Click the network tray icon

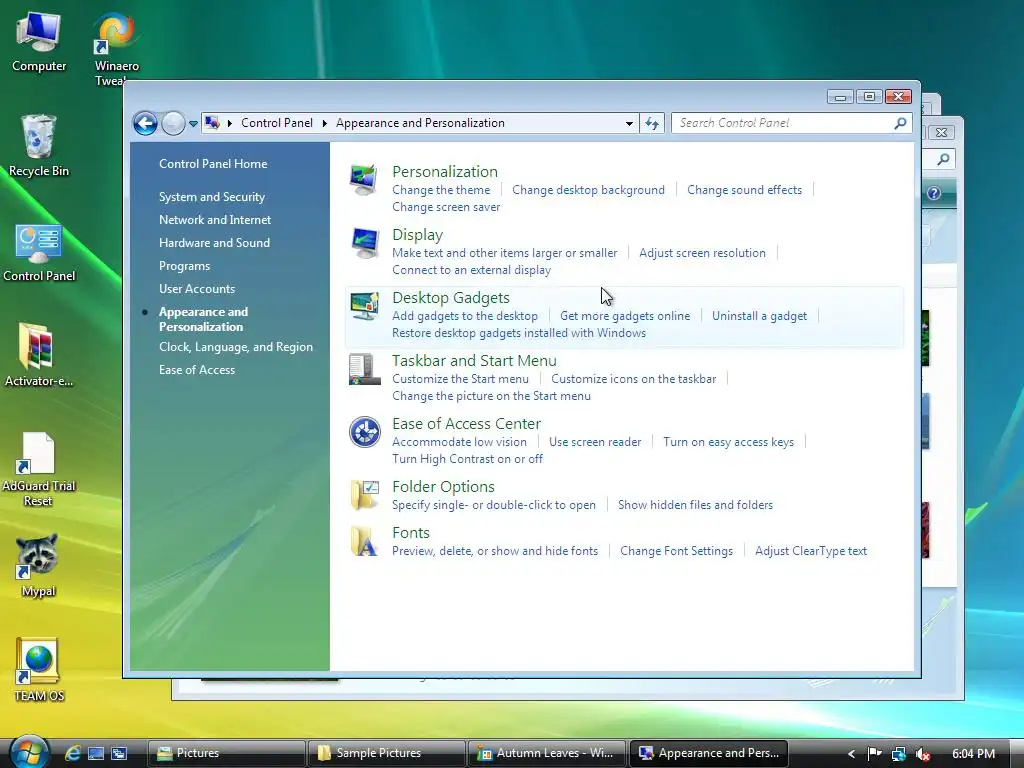[x=899, y=754]
